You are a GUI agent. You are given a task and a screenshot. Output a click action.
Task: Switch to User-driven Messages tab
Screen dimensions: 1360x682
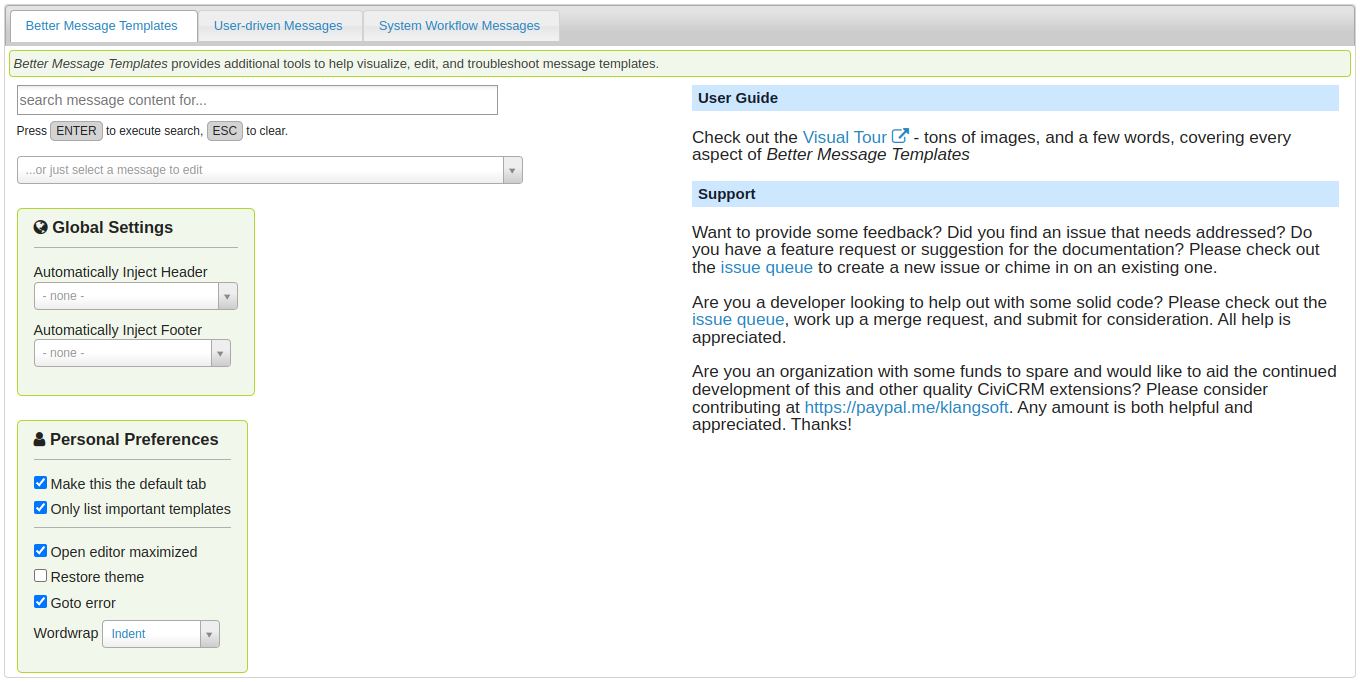coord(278,26)
